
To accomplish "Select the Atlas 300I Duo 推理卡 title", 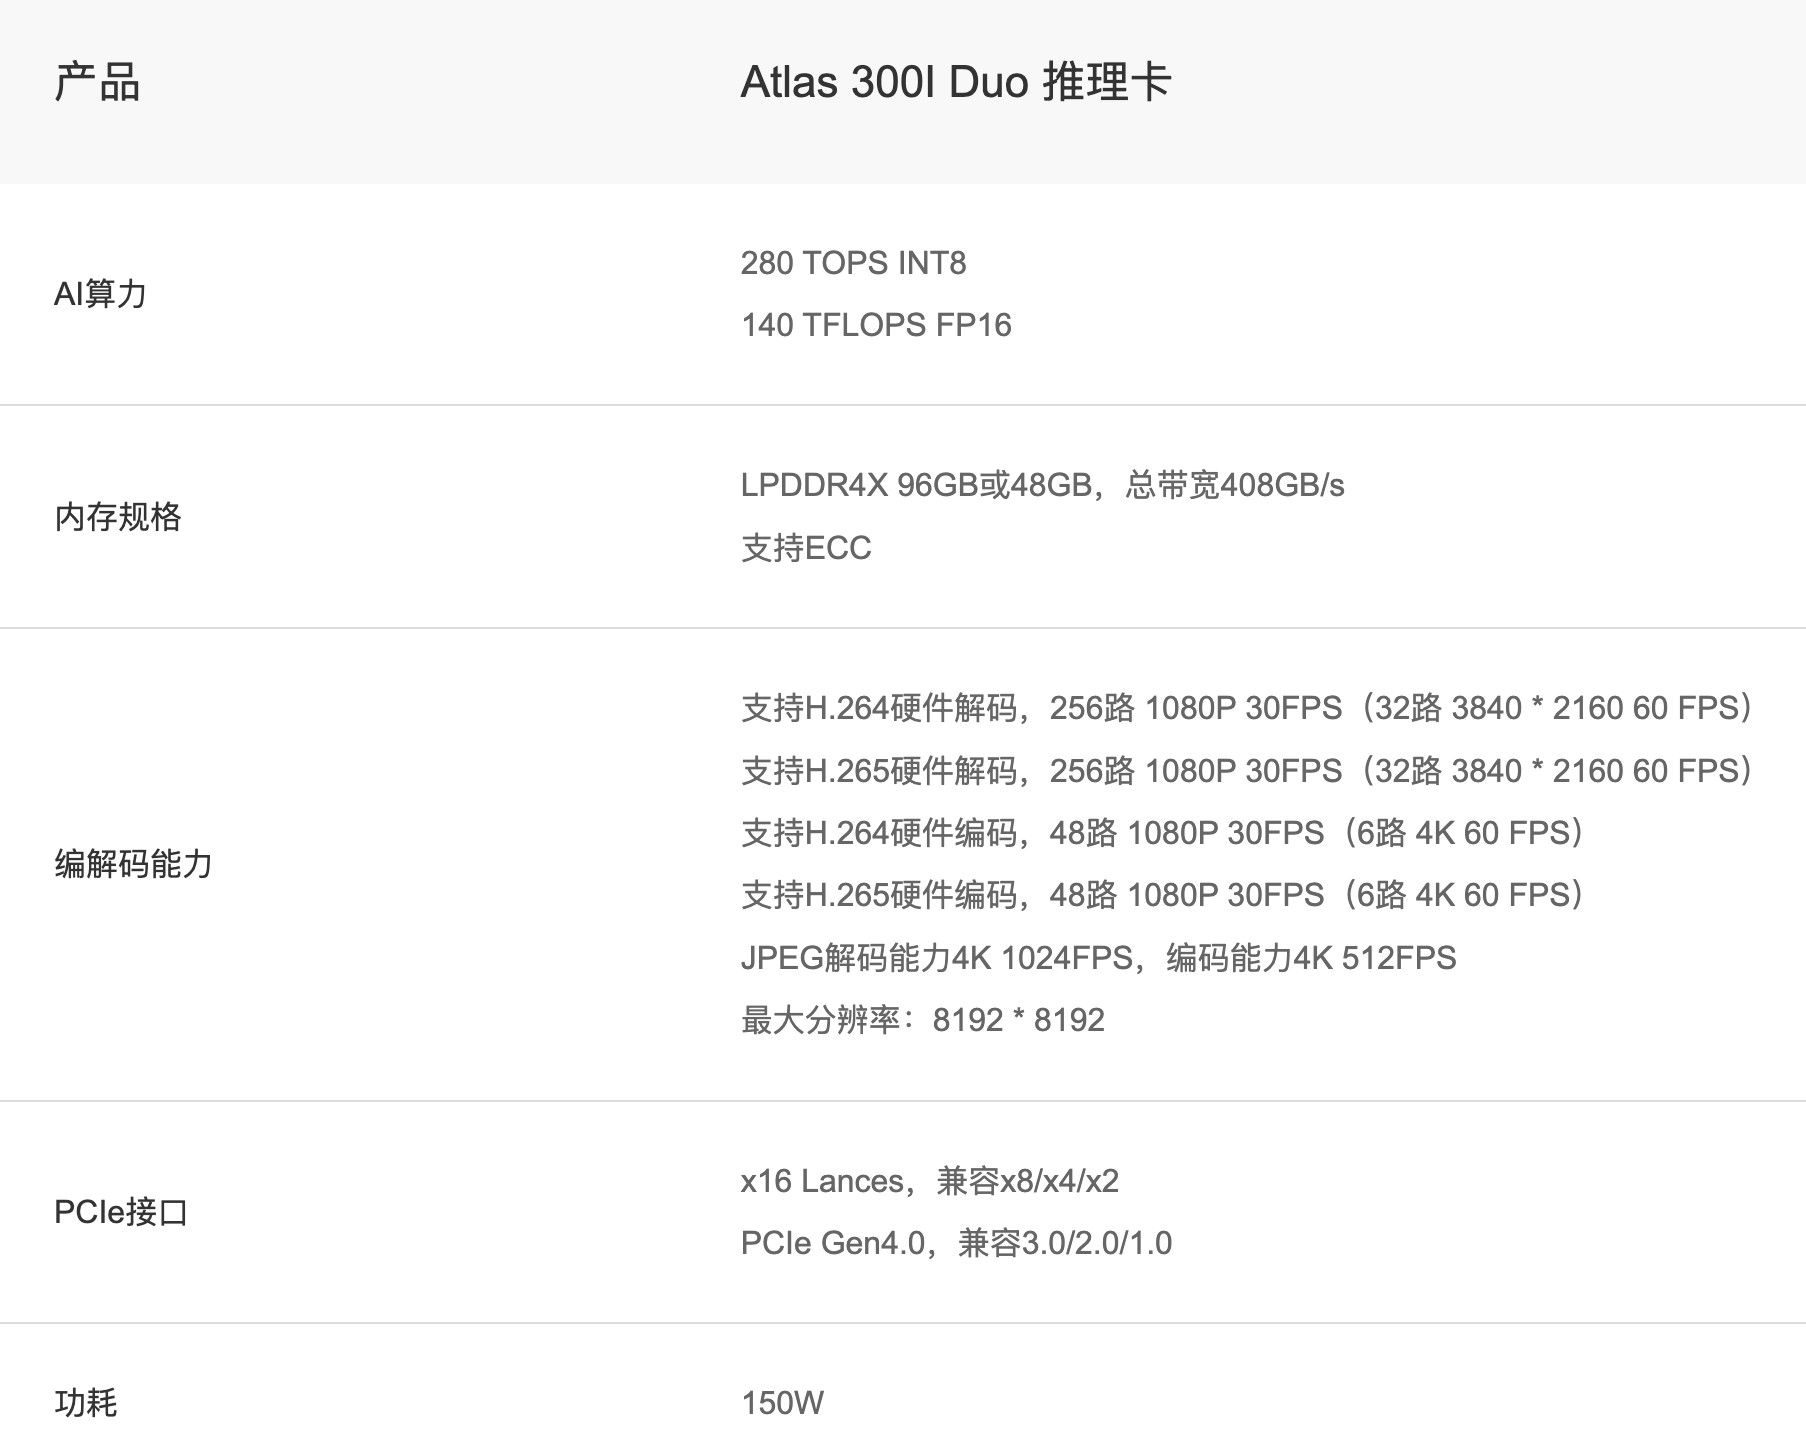I will tap(955, 82).
